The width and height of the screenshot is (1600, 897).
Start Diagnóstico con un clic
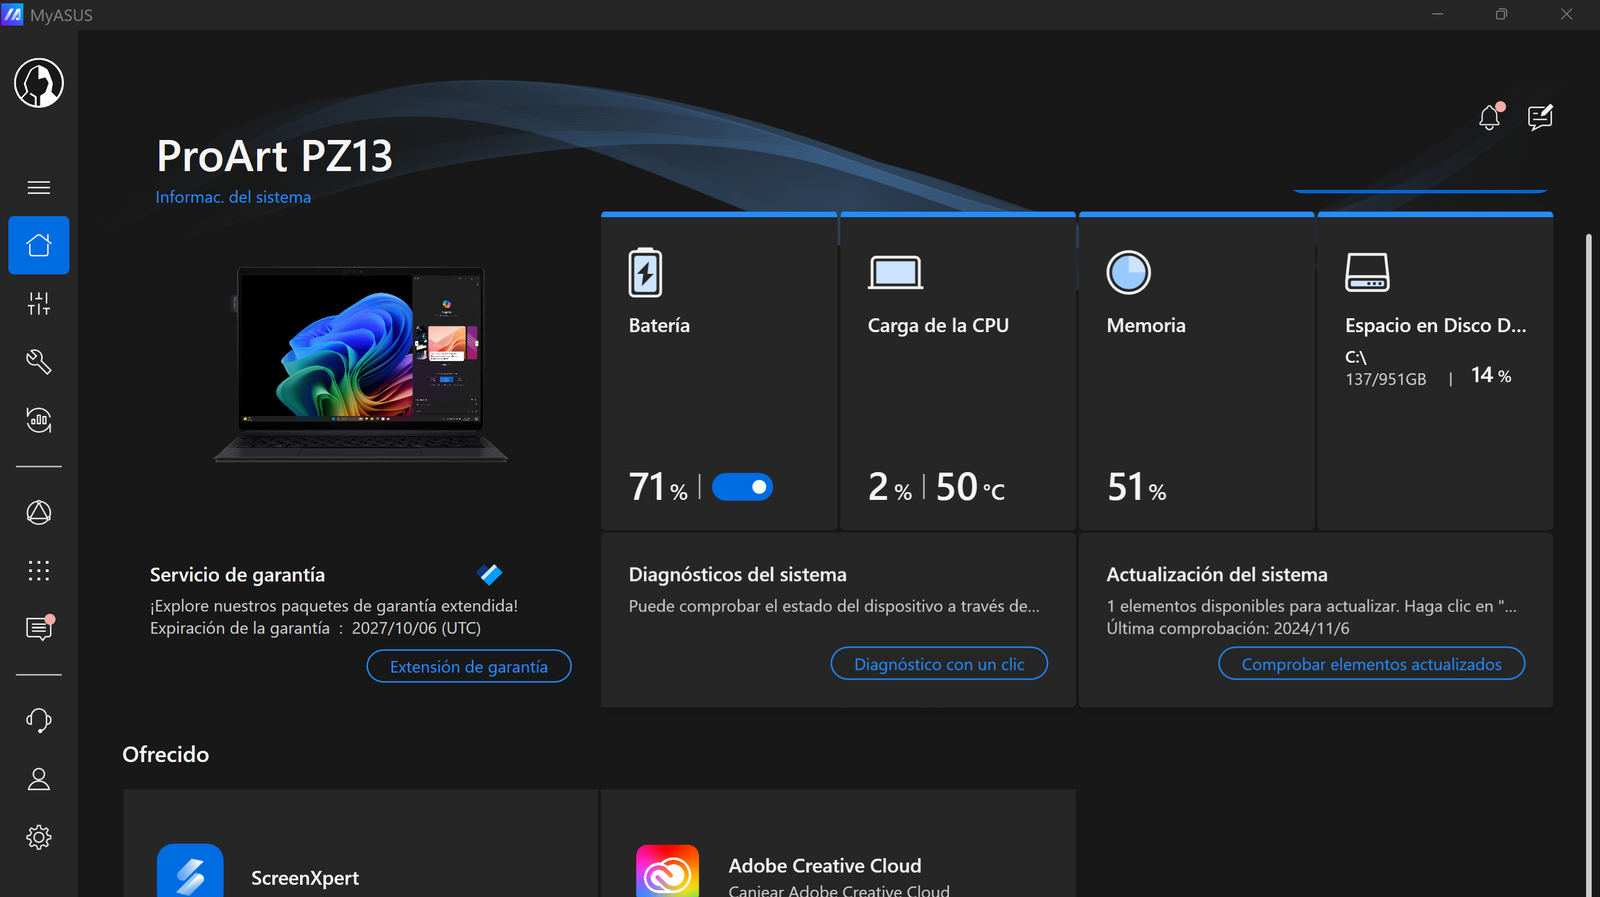pyautogui.click(x=939, y=664)
